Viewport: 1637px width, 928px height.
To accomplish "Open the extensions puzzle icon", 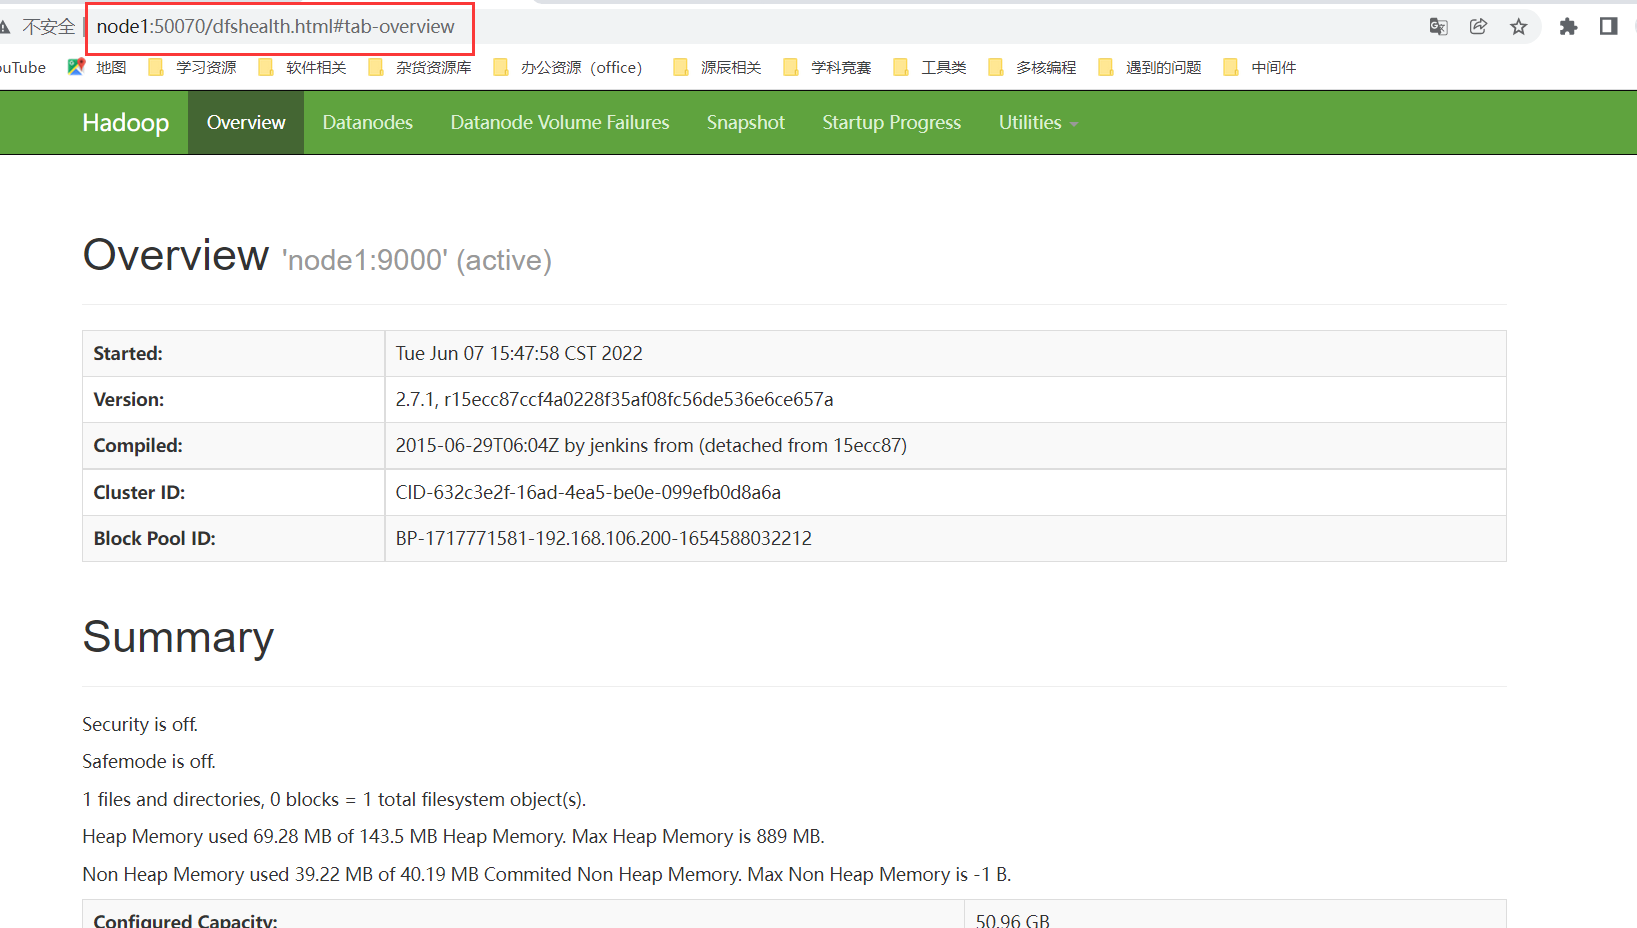I will coord(1568,27).
